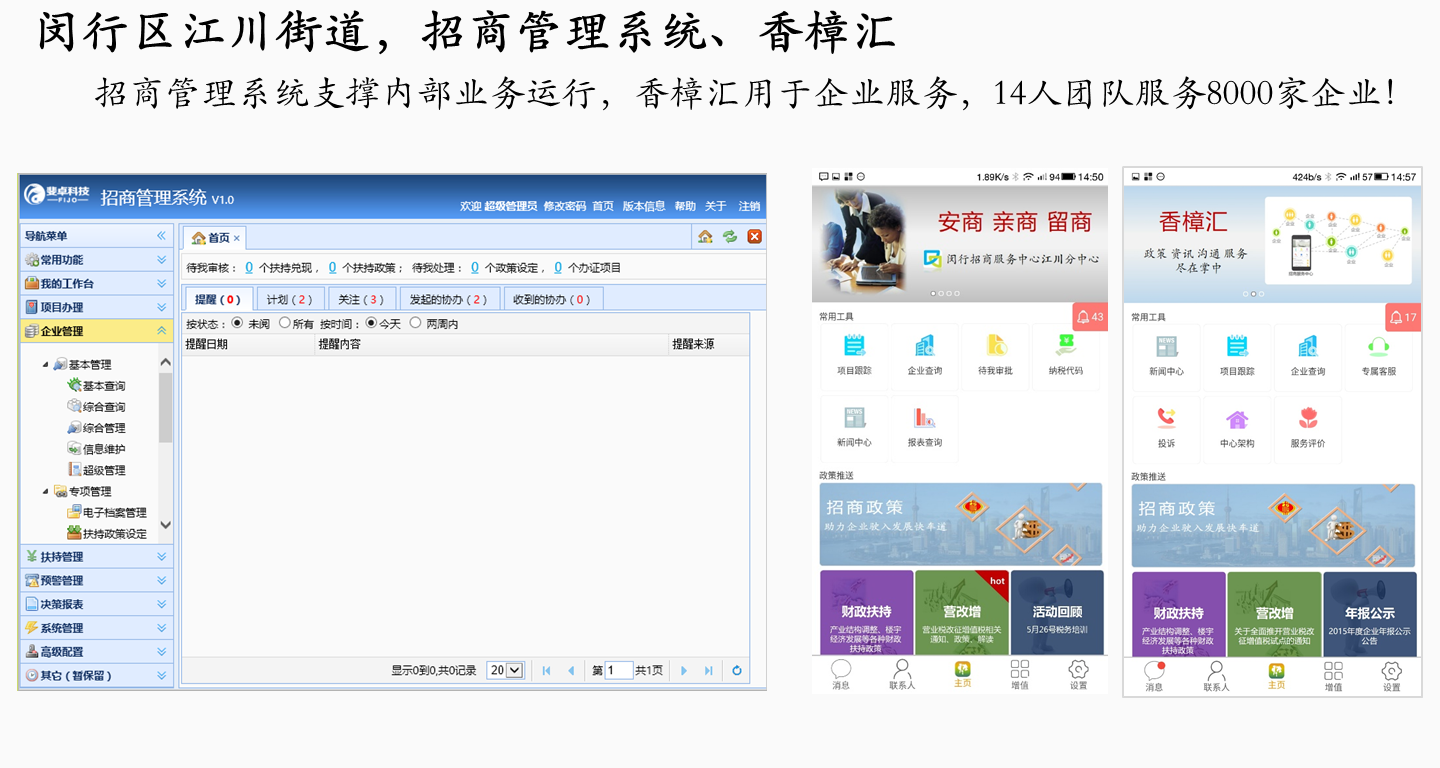Open 报表查询 chart icon
This screenshot has height=768, width=1440.
tap(924, 420)
